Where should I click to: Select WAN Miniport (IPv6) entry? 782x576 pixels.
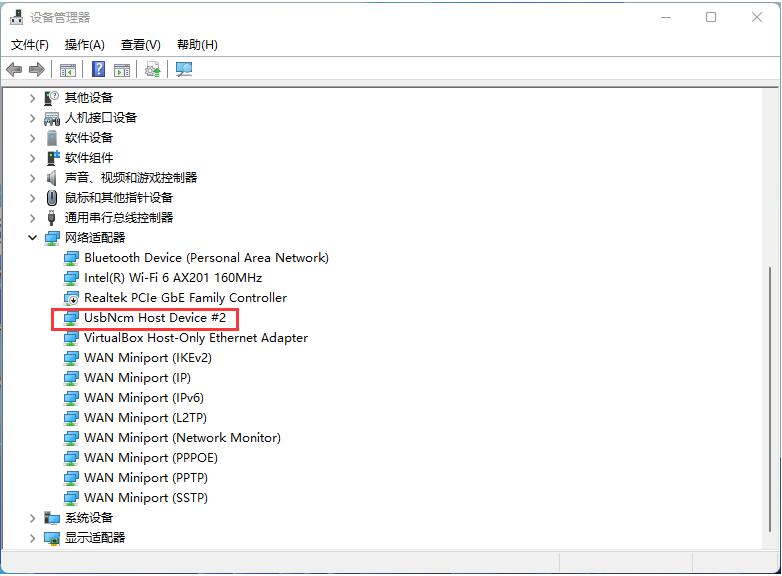click(x=144, y=397)
